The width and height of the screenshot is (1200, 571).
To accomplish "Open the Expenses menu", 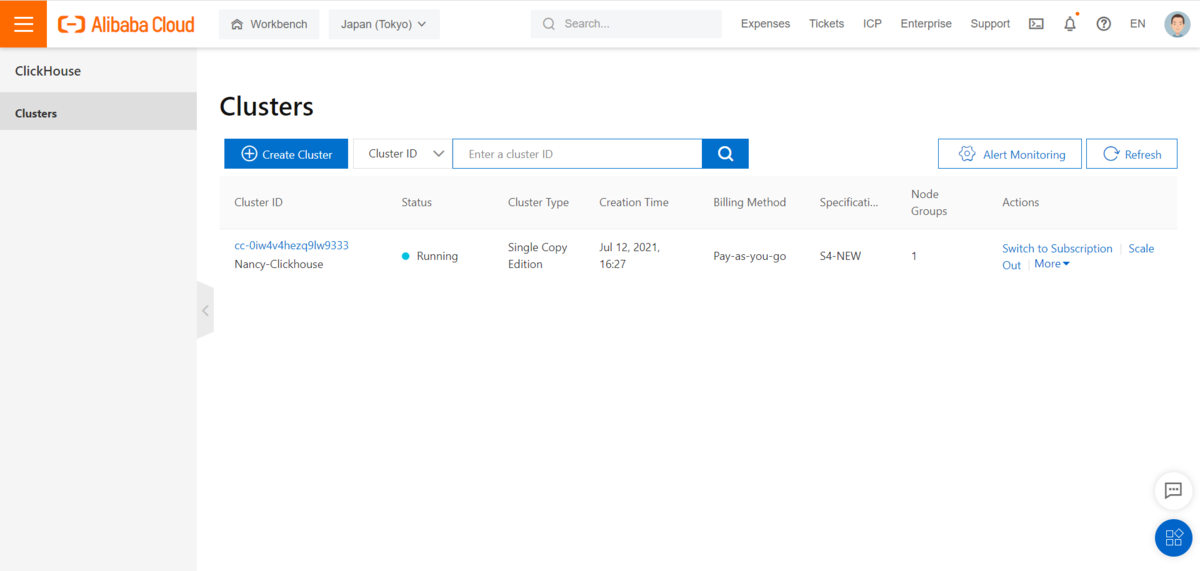I will coord(765,24).
